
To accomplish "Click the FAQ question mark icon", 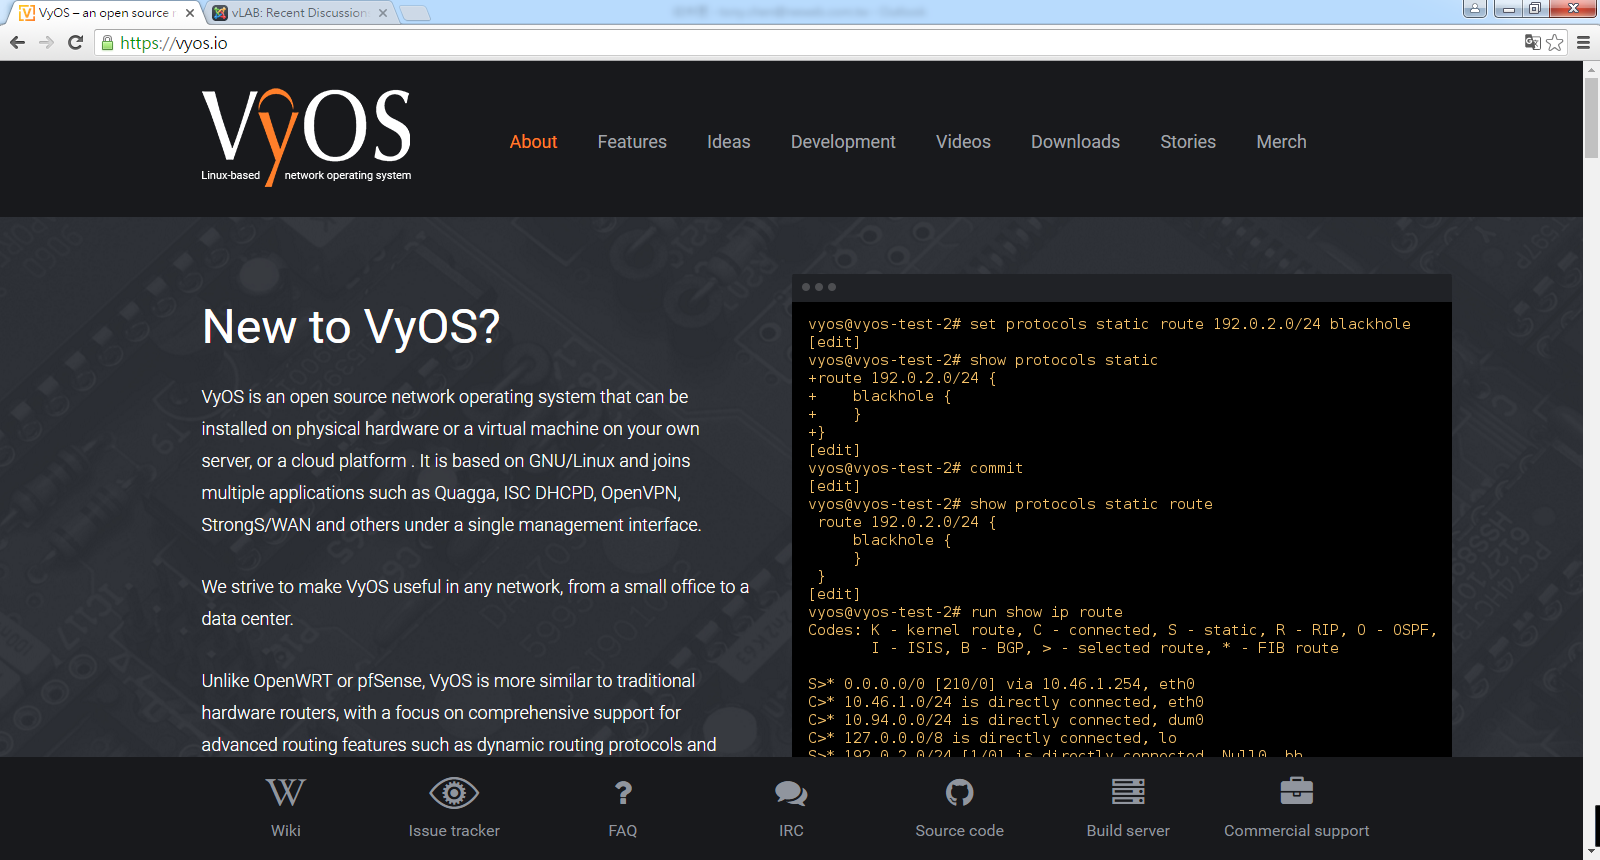I will (623, 793).
